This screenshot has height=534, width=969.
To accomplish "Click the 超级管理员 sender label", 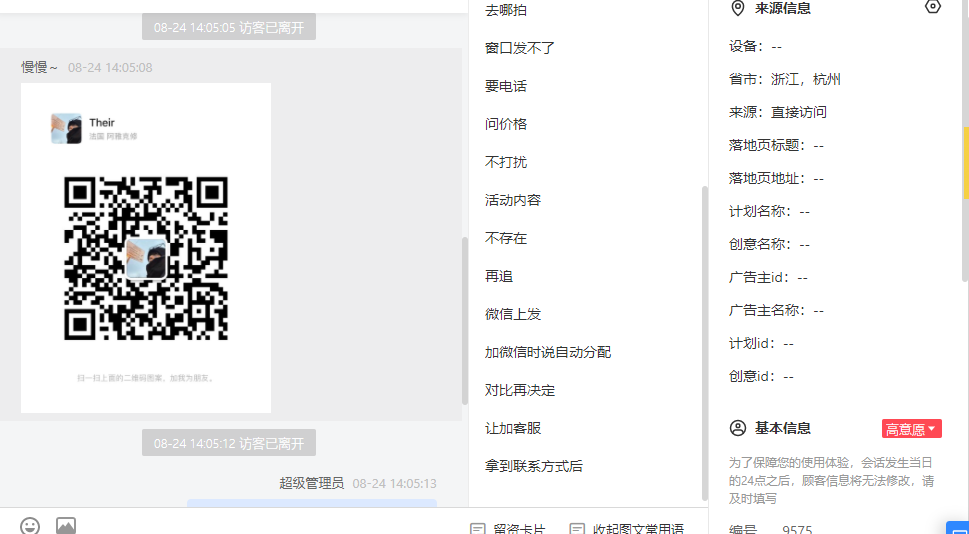I will [x=311, y=483].
